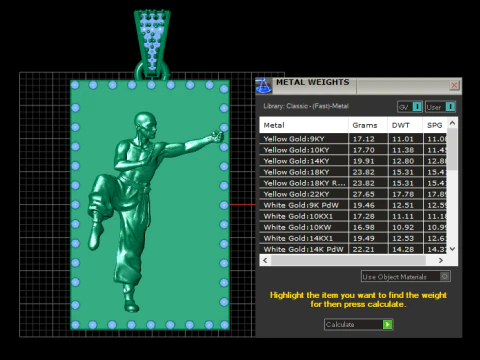Click the horizontal scroll right arrow

click(441, 260)
